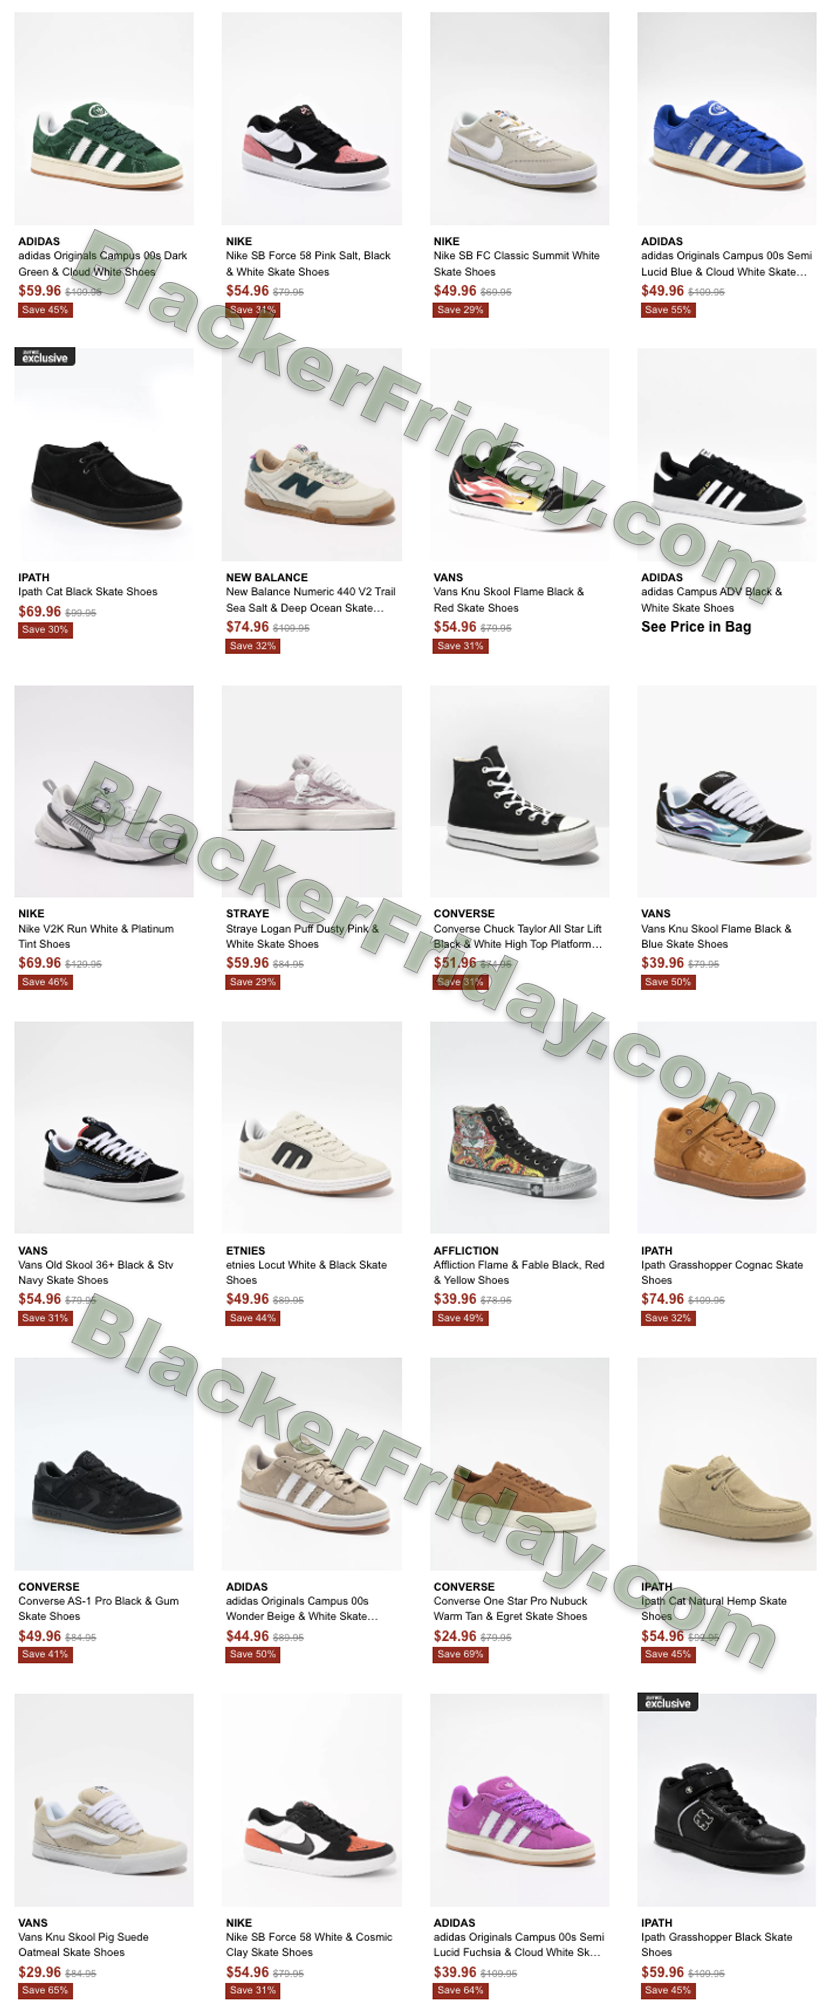
Task: Click the Nike SB Force 58 Pink Salt title
Action: tap(308, 264)
